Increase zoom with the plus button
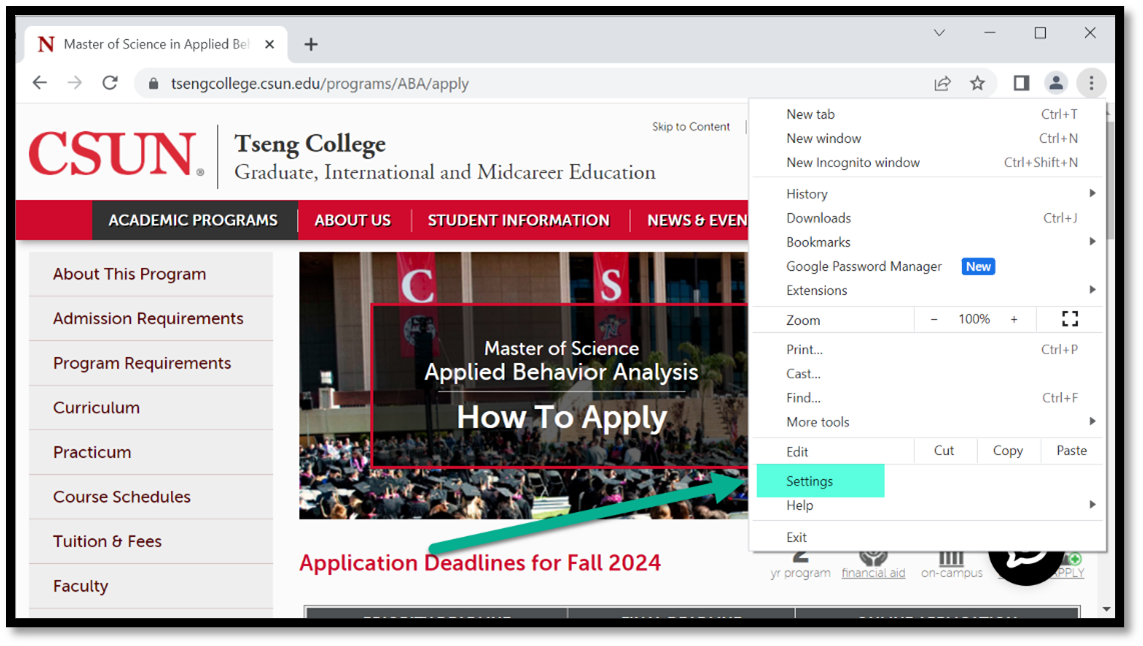The width and height of the screenshot is (1143, 646). [1014, 319]
